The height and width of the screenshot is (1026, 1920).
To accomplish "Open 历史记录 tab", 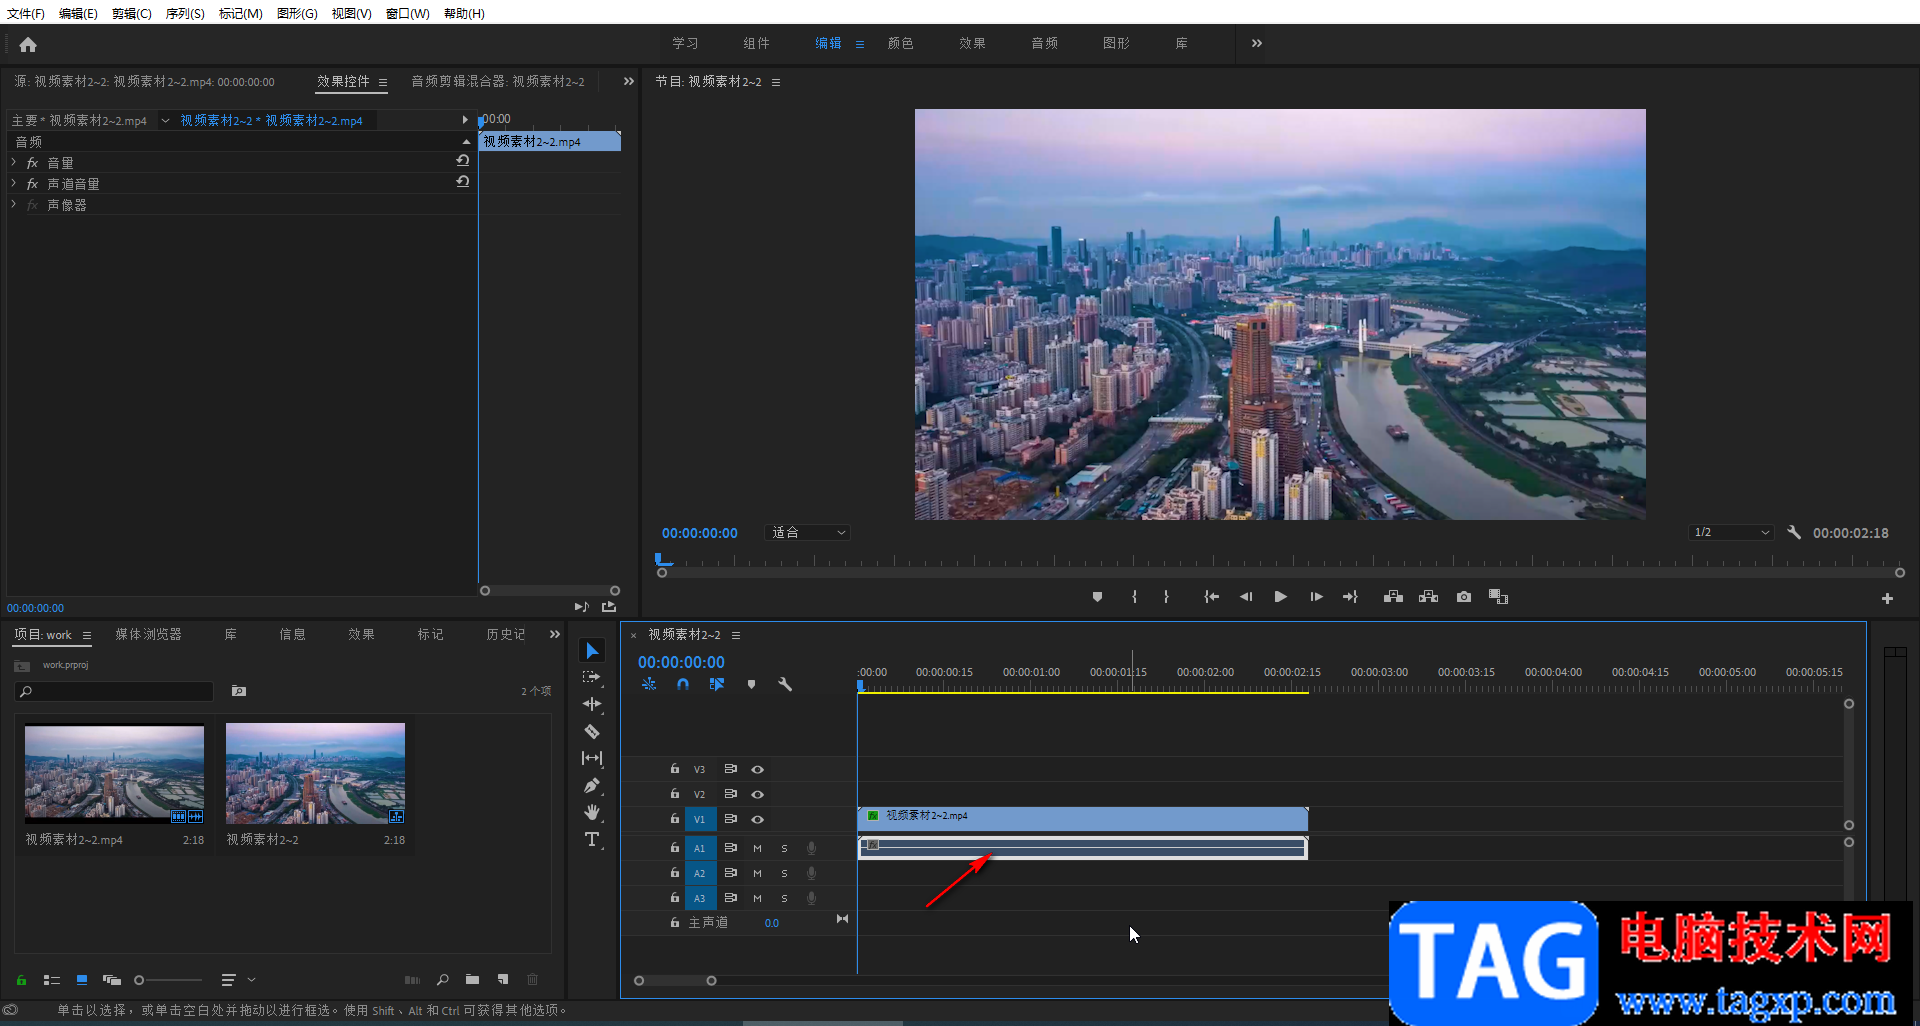I will pos(506,634).
